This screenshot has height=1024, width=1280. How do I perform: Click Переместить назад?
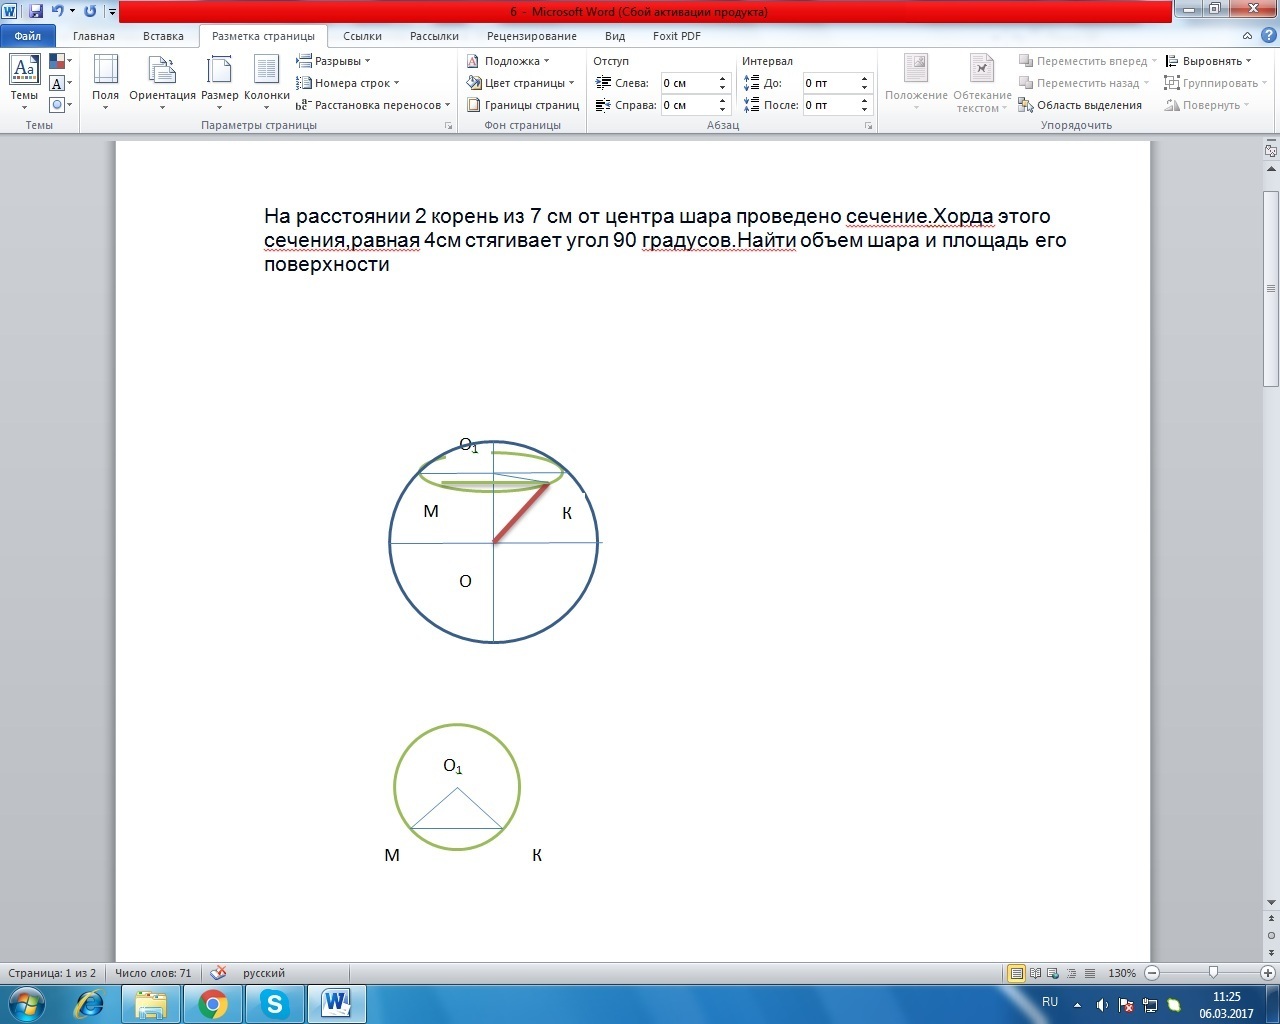pos(1083,83)
